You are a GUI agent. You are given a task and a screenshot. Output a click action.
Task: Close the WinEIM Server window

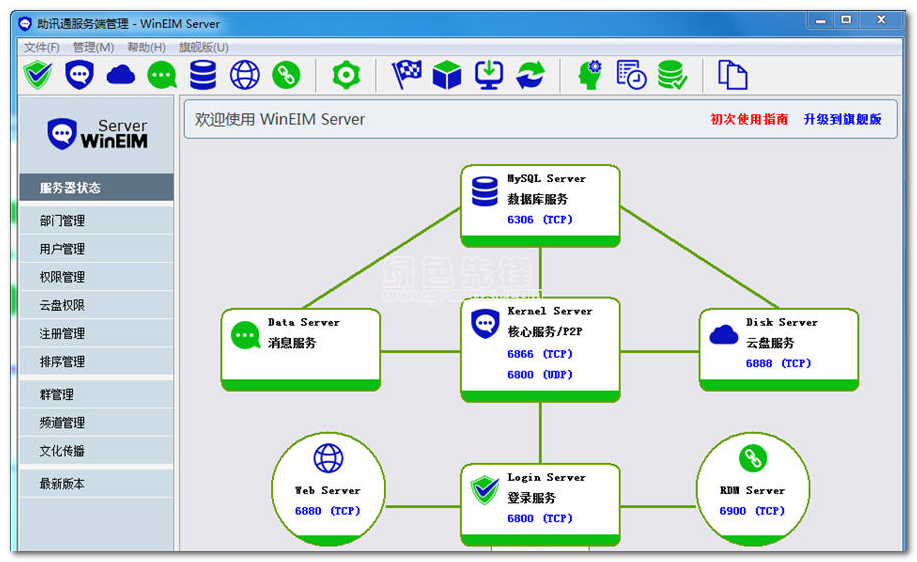[x=881, y=20]
